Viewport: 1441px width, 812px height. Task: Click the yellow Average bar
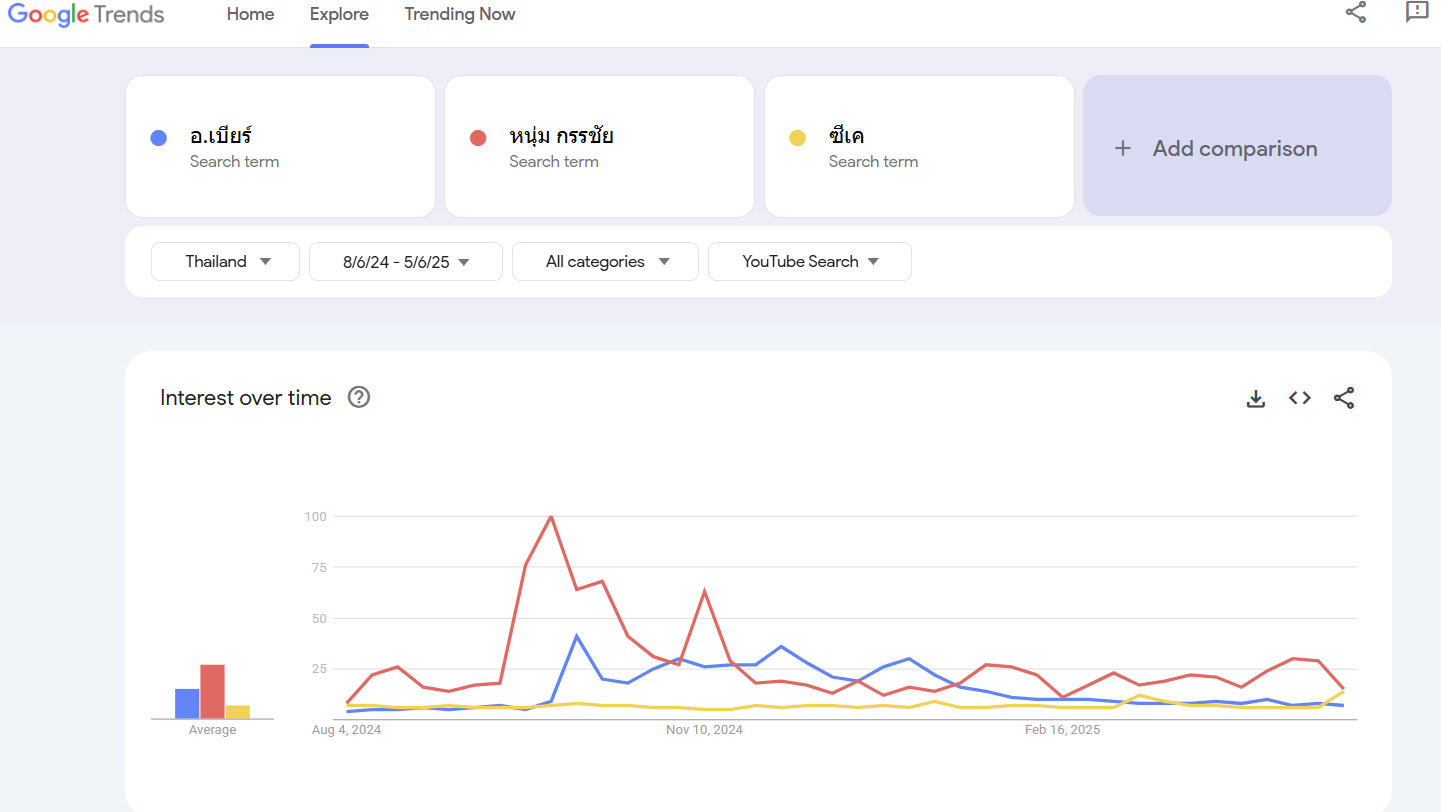point(237,712)
